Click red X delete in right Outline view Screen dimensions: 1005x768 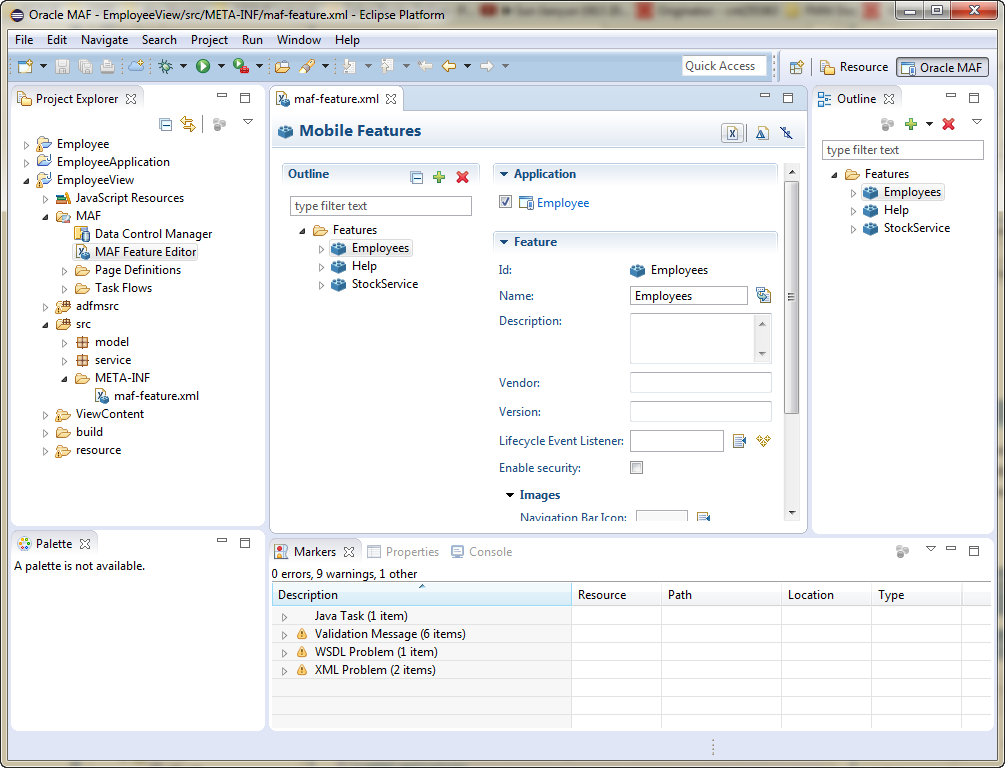[x=949, y=124]
